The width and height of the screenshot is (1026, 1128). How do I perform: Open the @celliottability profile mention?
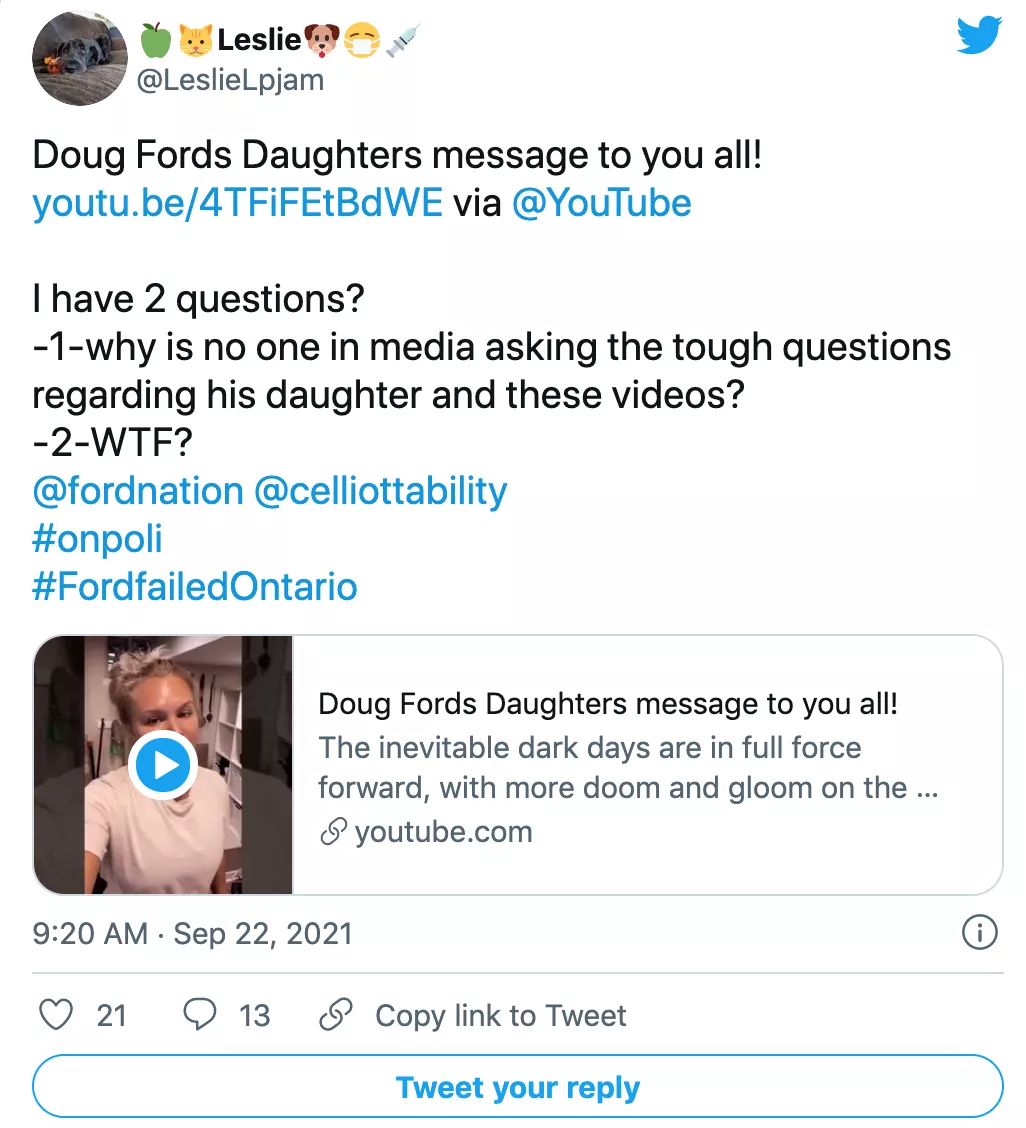click(x=381, y=491)
